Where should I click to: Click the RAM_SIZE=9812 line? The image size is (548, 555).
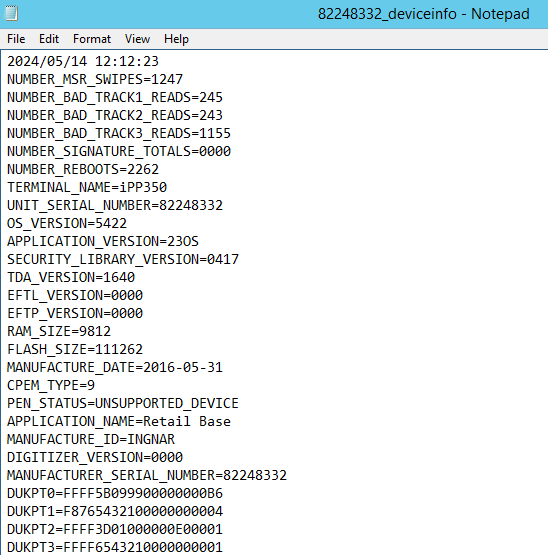[59, 331]
